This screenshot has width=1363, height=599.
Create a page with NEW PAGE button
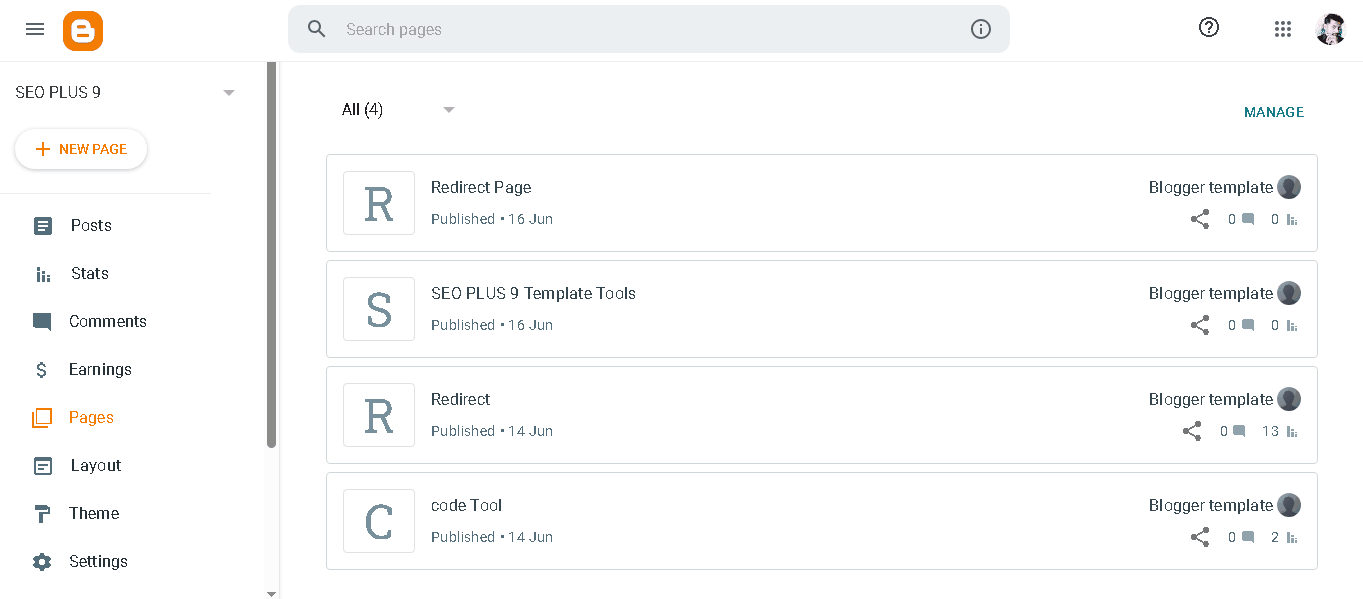click(x=81, y=149)
